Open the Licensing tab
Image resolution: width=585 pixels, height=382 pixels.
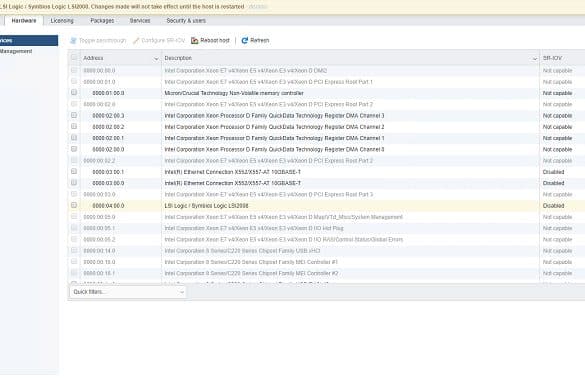click(x=62, y=21)
